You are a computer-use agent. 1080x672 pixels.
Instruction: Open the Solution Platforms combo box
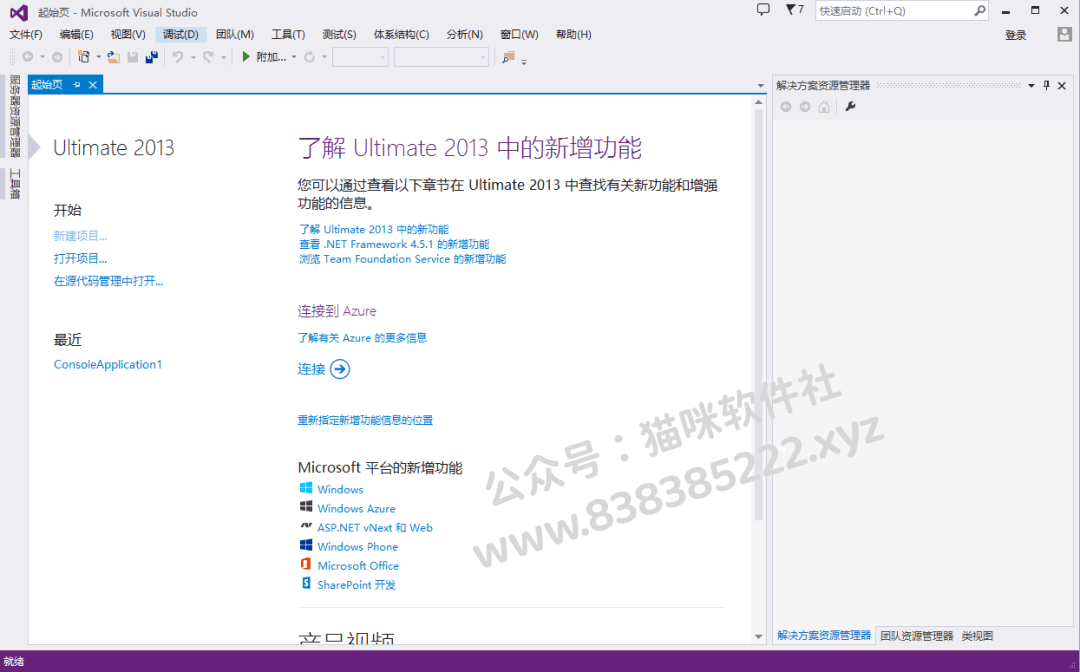(x=442, y=57)
